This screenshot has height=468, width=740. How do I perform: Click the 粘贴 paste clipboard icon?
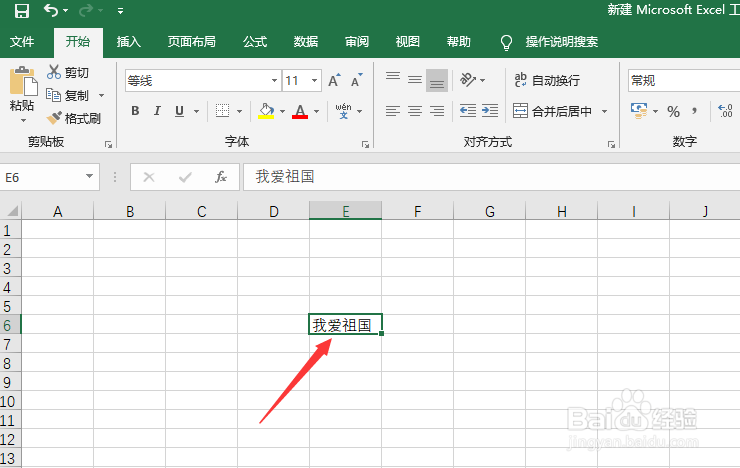(x=23, y=81)
